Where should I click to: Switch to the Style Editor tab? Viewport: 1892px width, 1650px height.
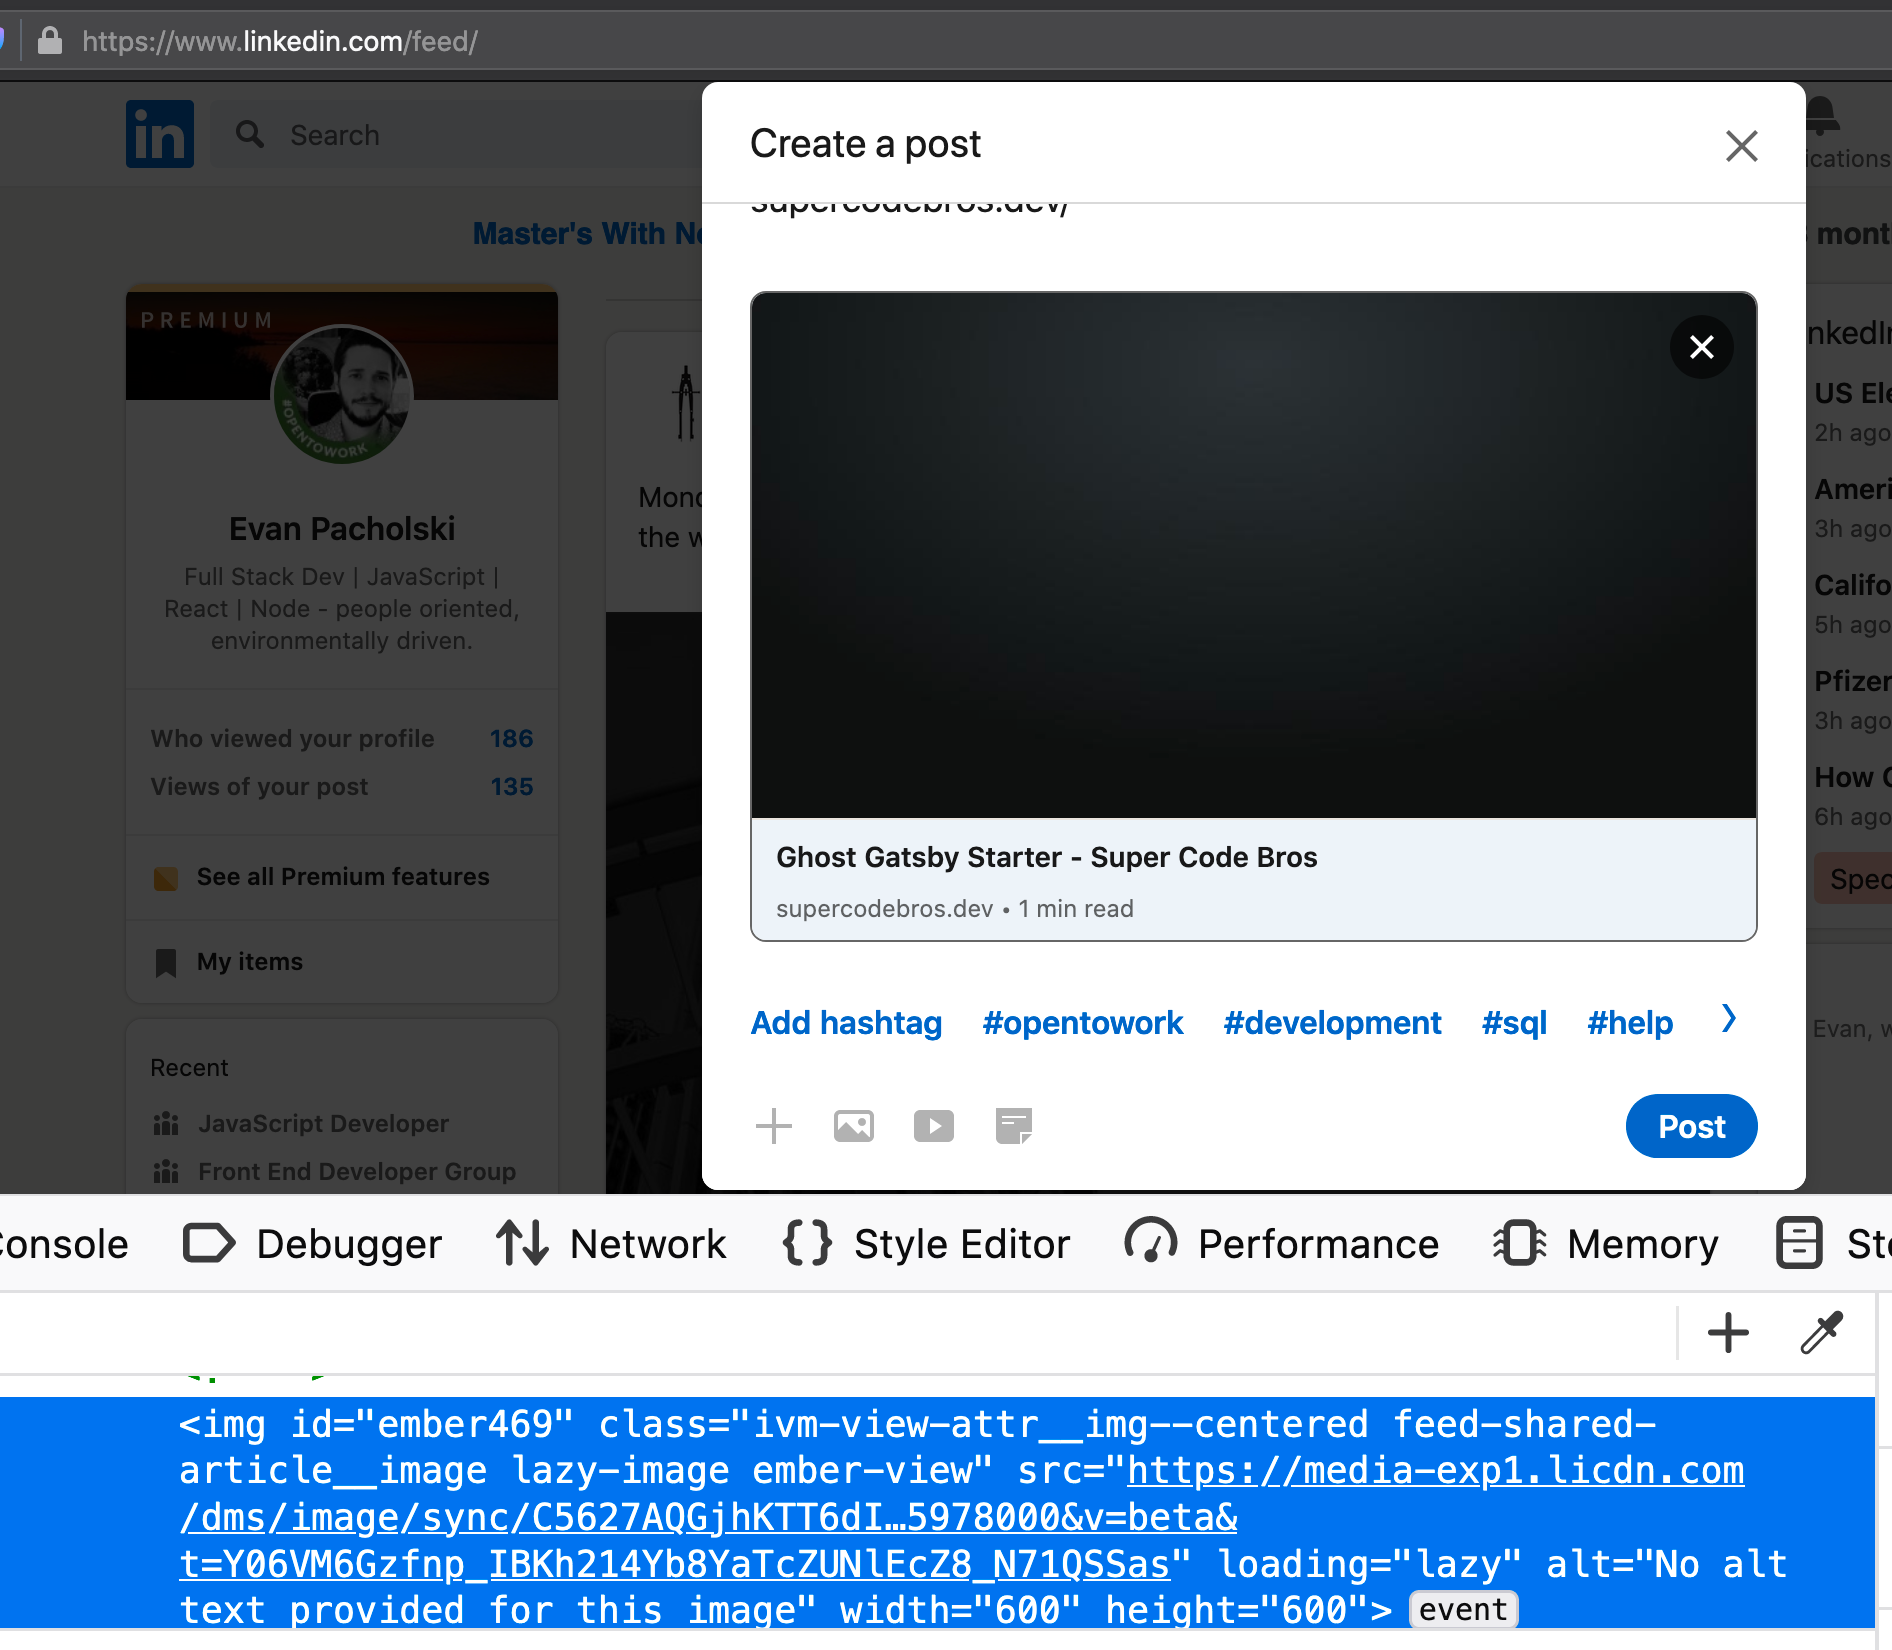click(926, 1244)
